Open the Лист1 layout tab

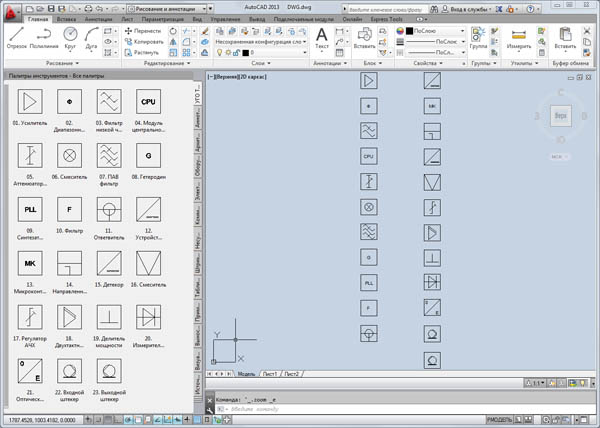pos(270,373)
